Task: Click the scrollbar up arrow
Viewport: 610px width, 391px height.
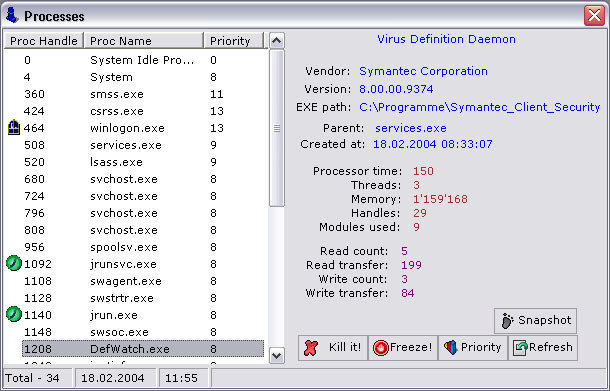Action: point(277,40)
